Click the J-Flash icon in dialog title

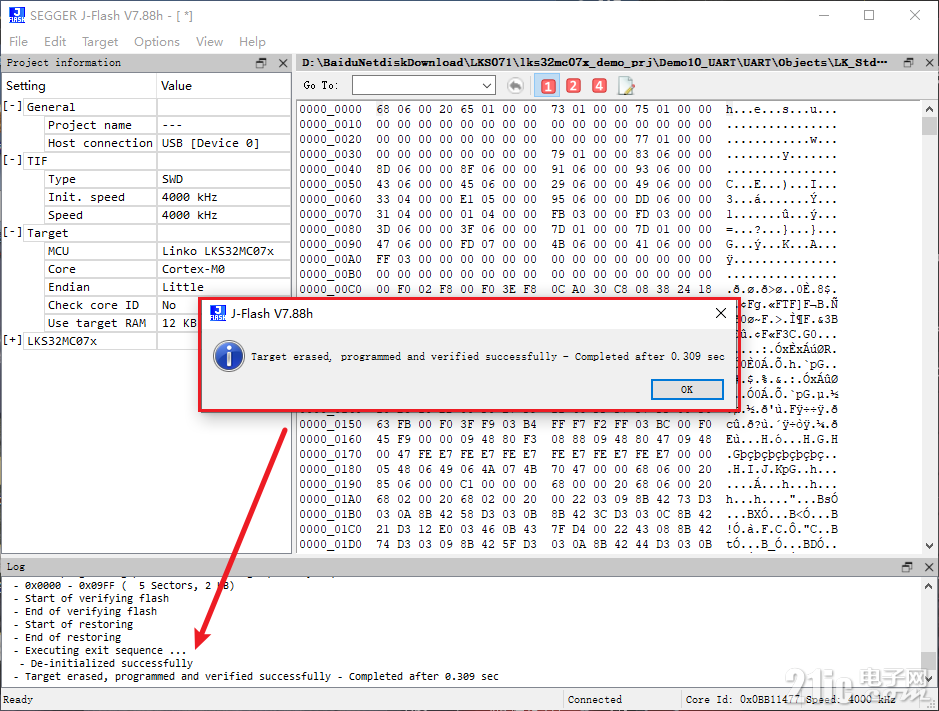click(218, 313)
